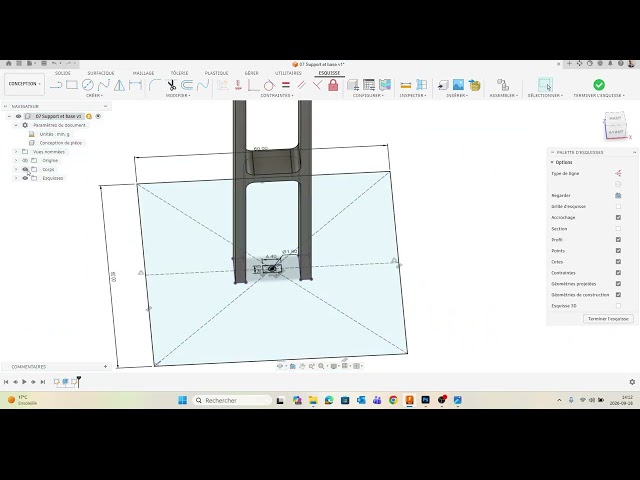
Task: Open the CONTRAINTES dropdown menu
Action: 277,96
